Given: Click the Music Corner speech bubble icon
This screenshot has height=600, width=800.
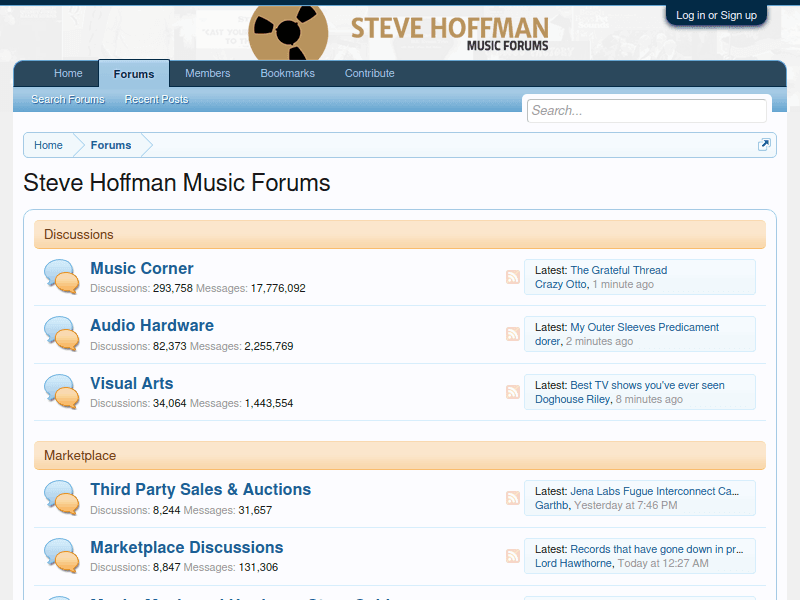Looking at the screenshot, I should tap(61, 276).
